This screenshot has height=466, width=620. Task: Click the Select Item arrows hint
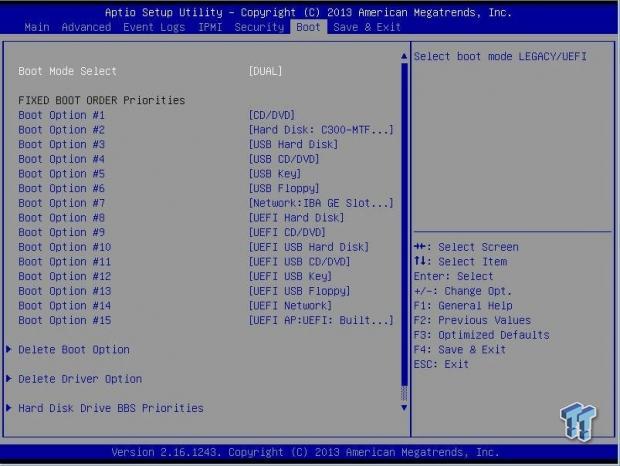tap(461, 261)
